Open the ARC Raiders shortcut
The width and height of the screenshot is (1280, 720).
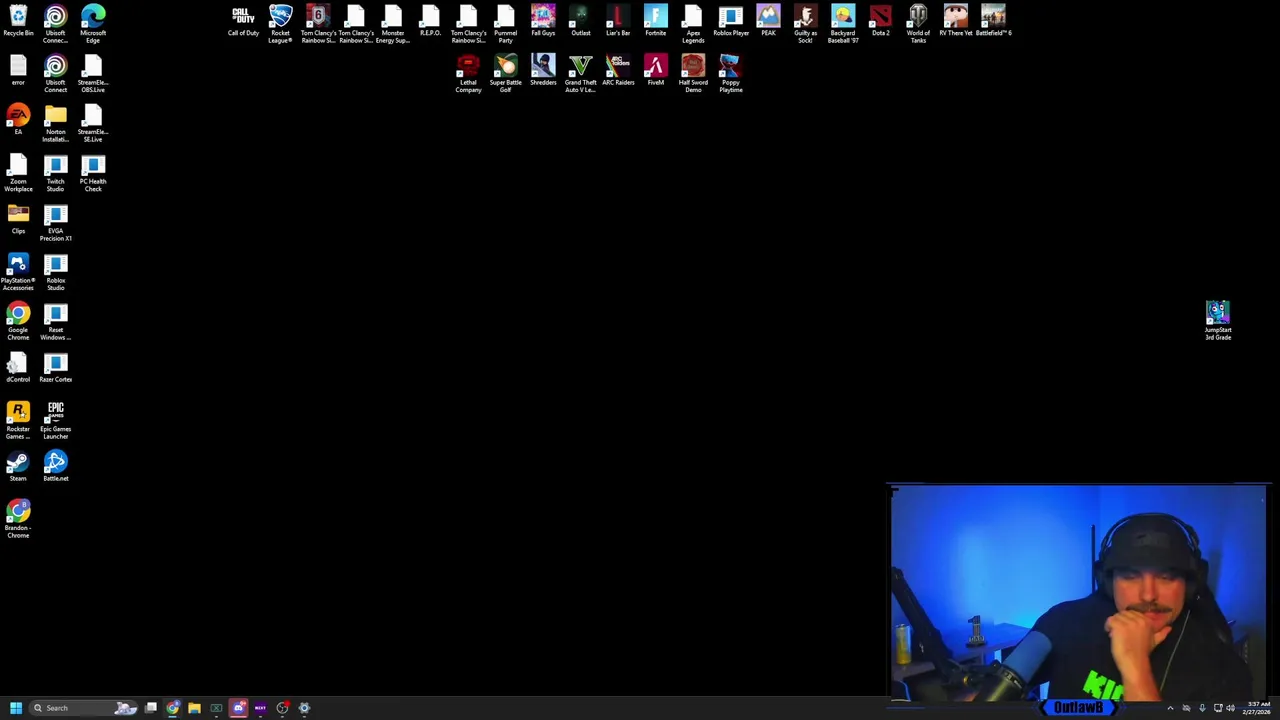(618, 71)
